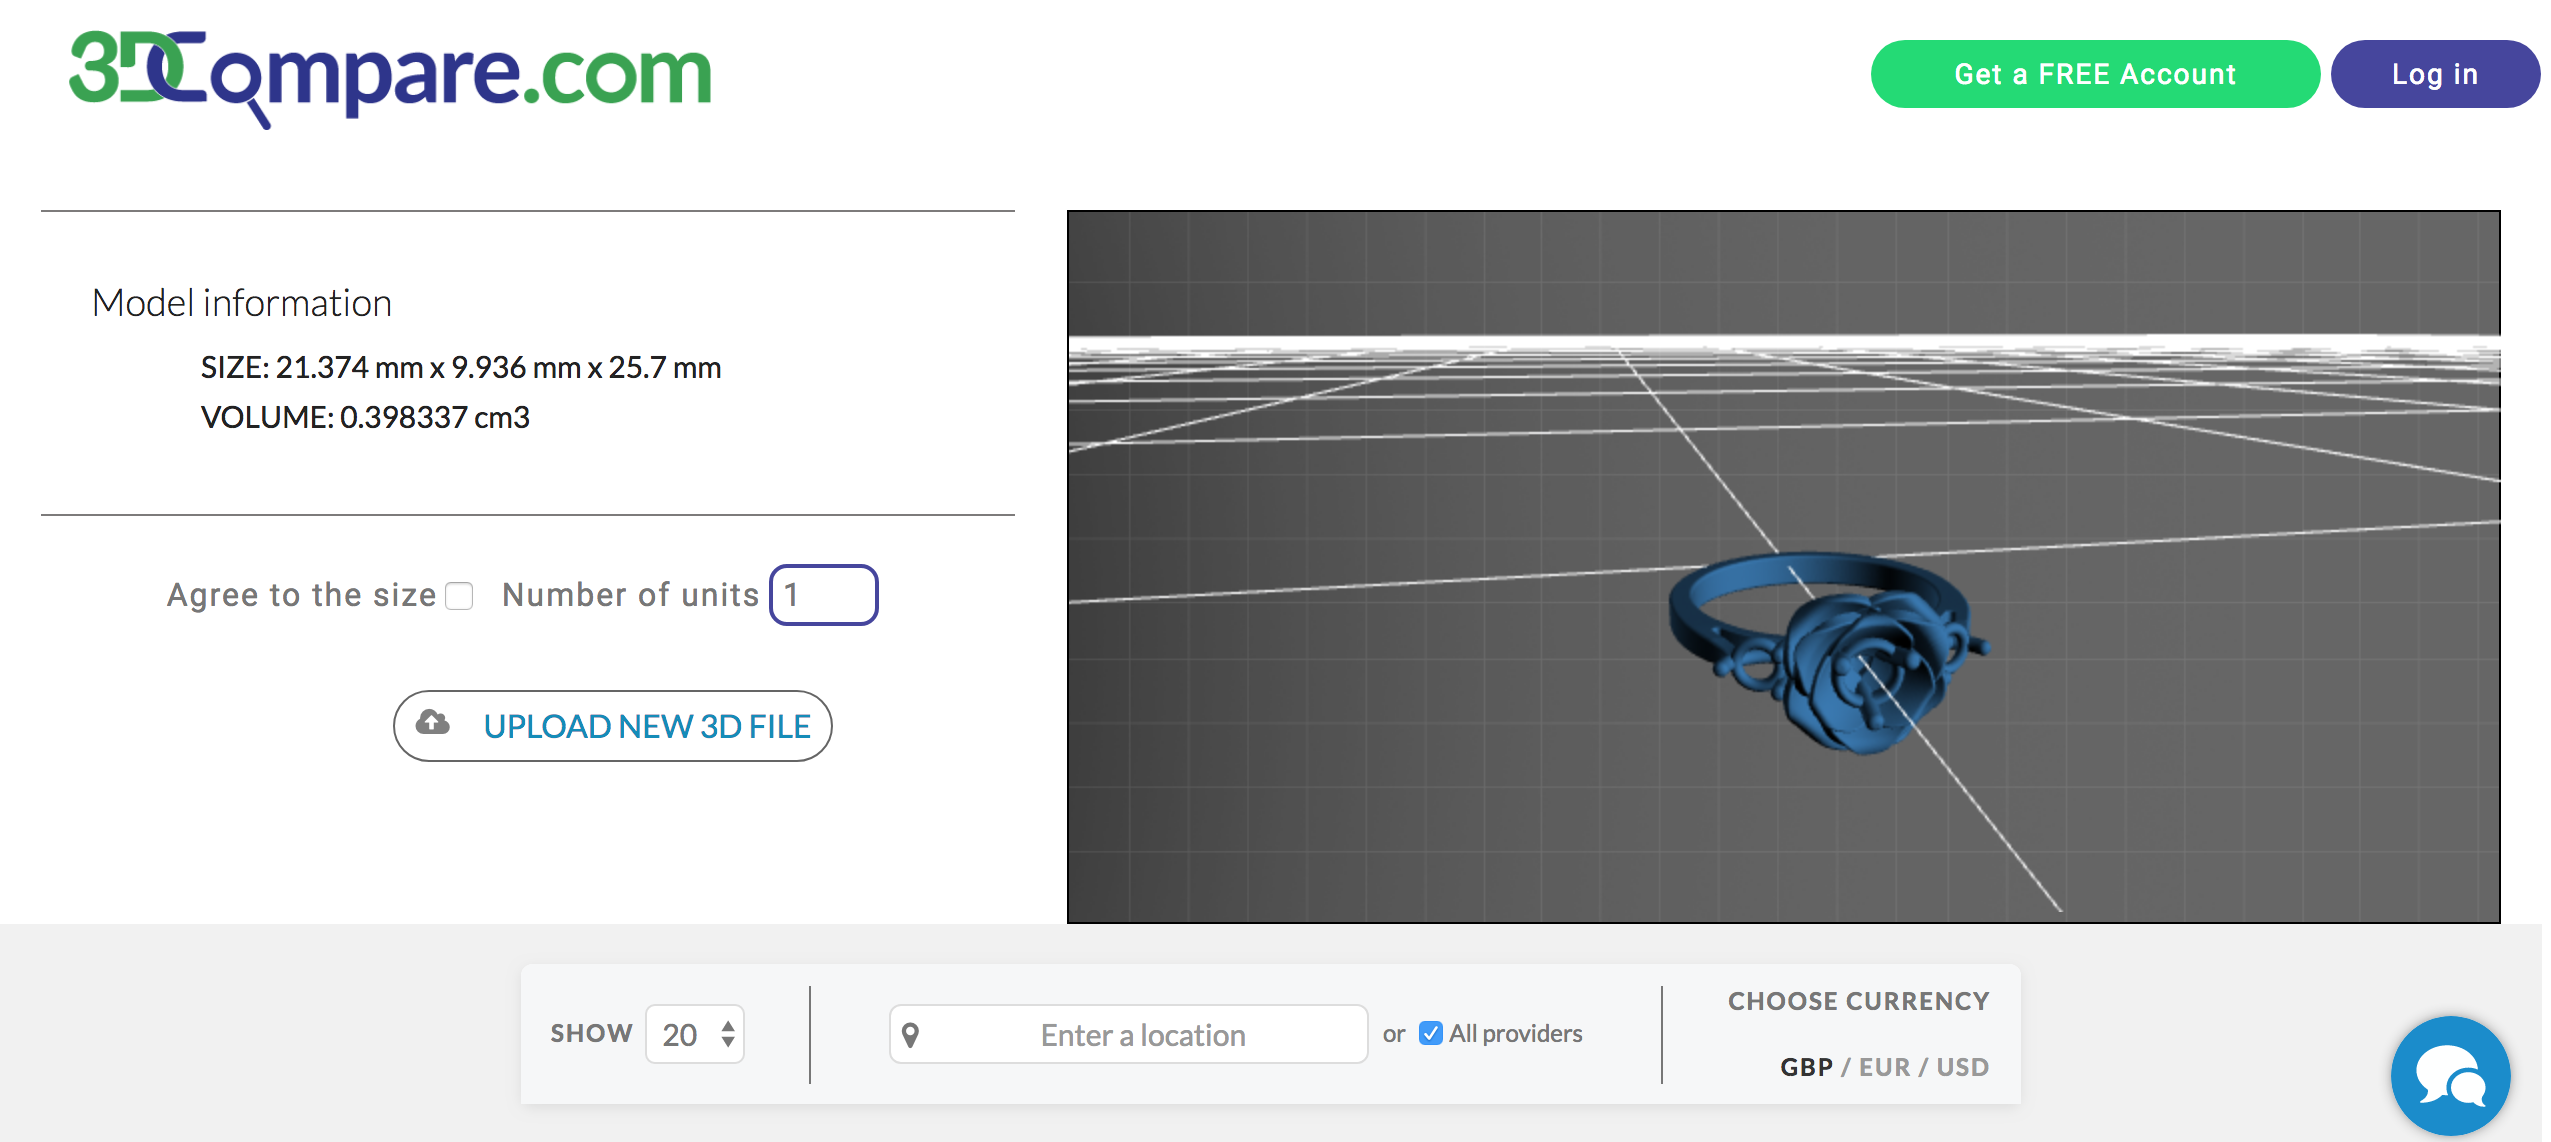The image size is (2551, 1142).
Task: Click the Number of units field
Action: coord(823,595)
